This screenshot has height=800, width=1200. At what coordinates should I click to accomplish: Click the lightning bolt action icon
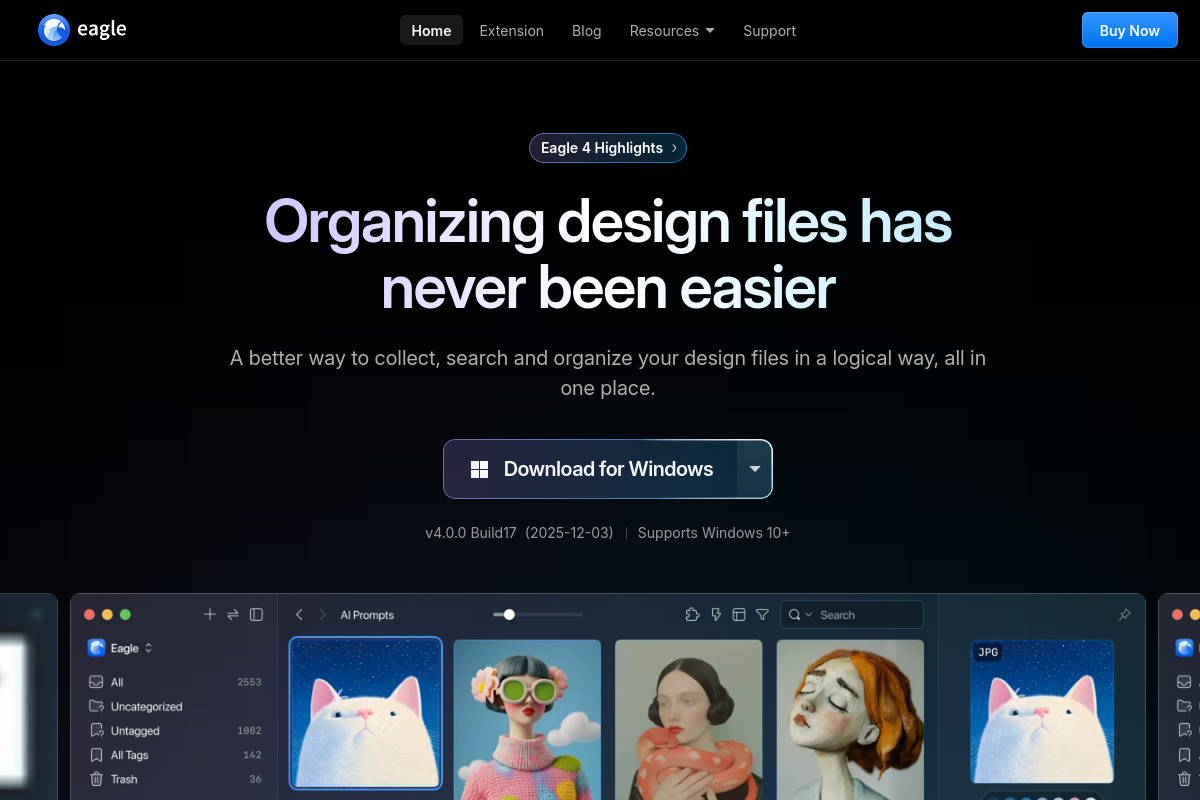716,614
